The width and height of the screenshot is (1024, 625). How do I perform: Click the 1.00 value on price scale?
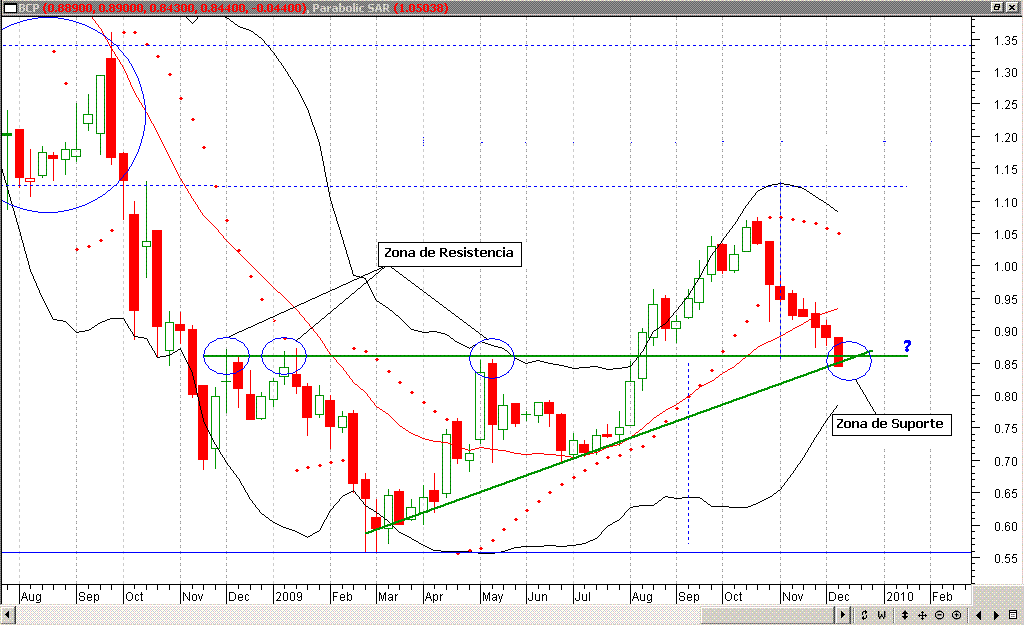pyautogui.click(x=1006, y=267)
